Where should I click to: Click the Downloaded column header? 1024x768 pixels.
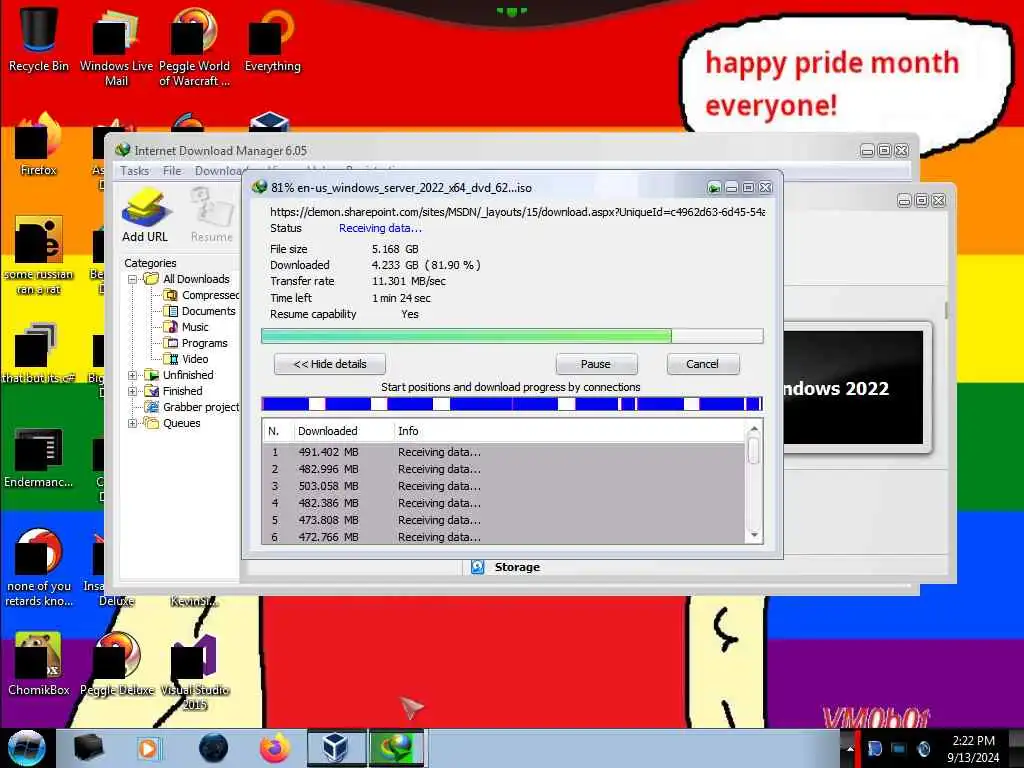(x=328, y=431)
